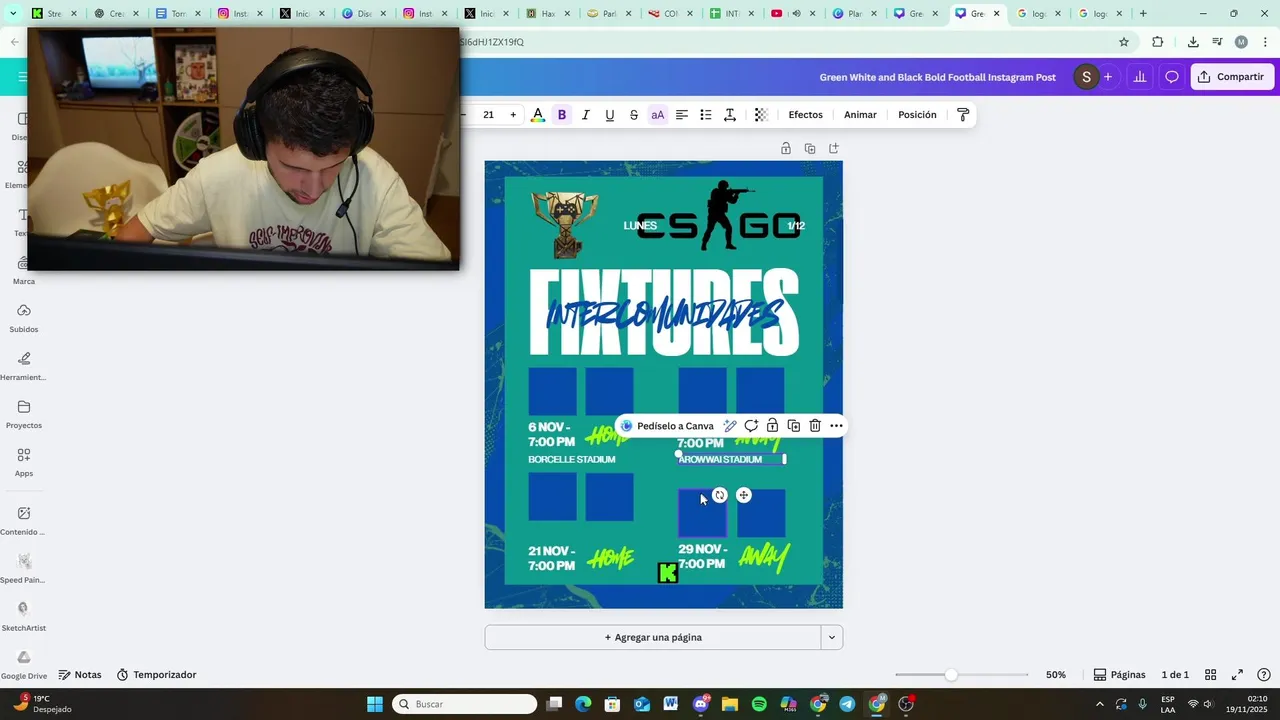Select the BORCELLE STADIUM text

572,460
